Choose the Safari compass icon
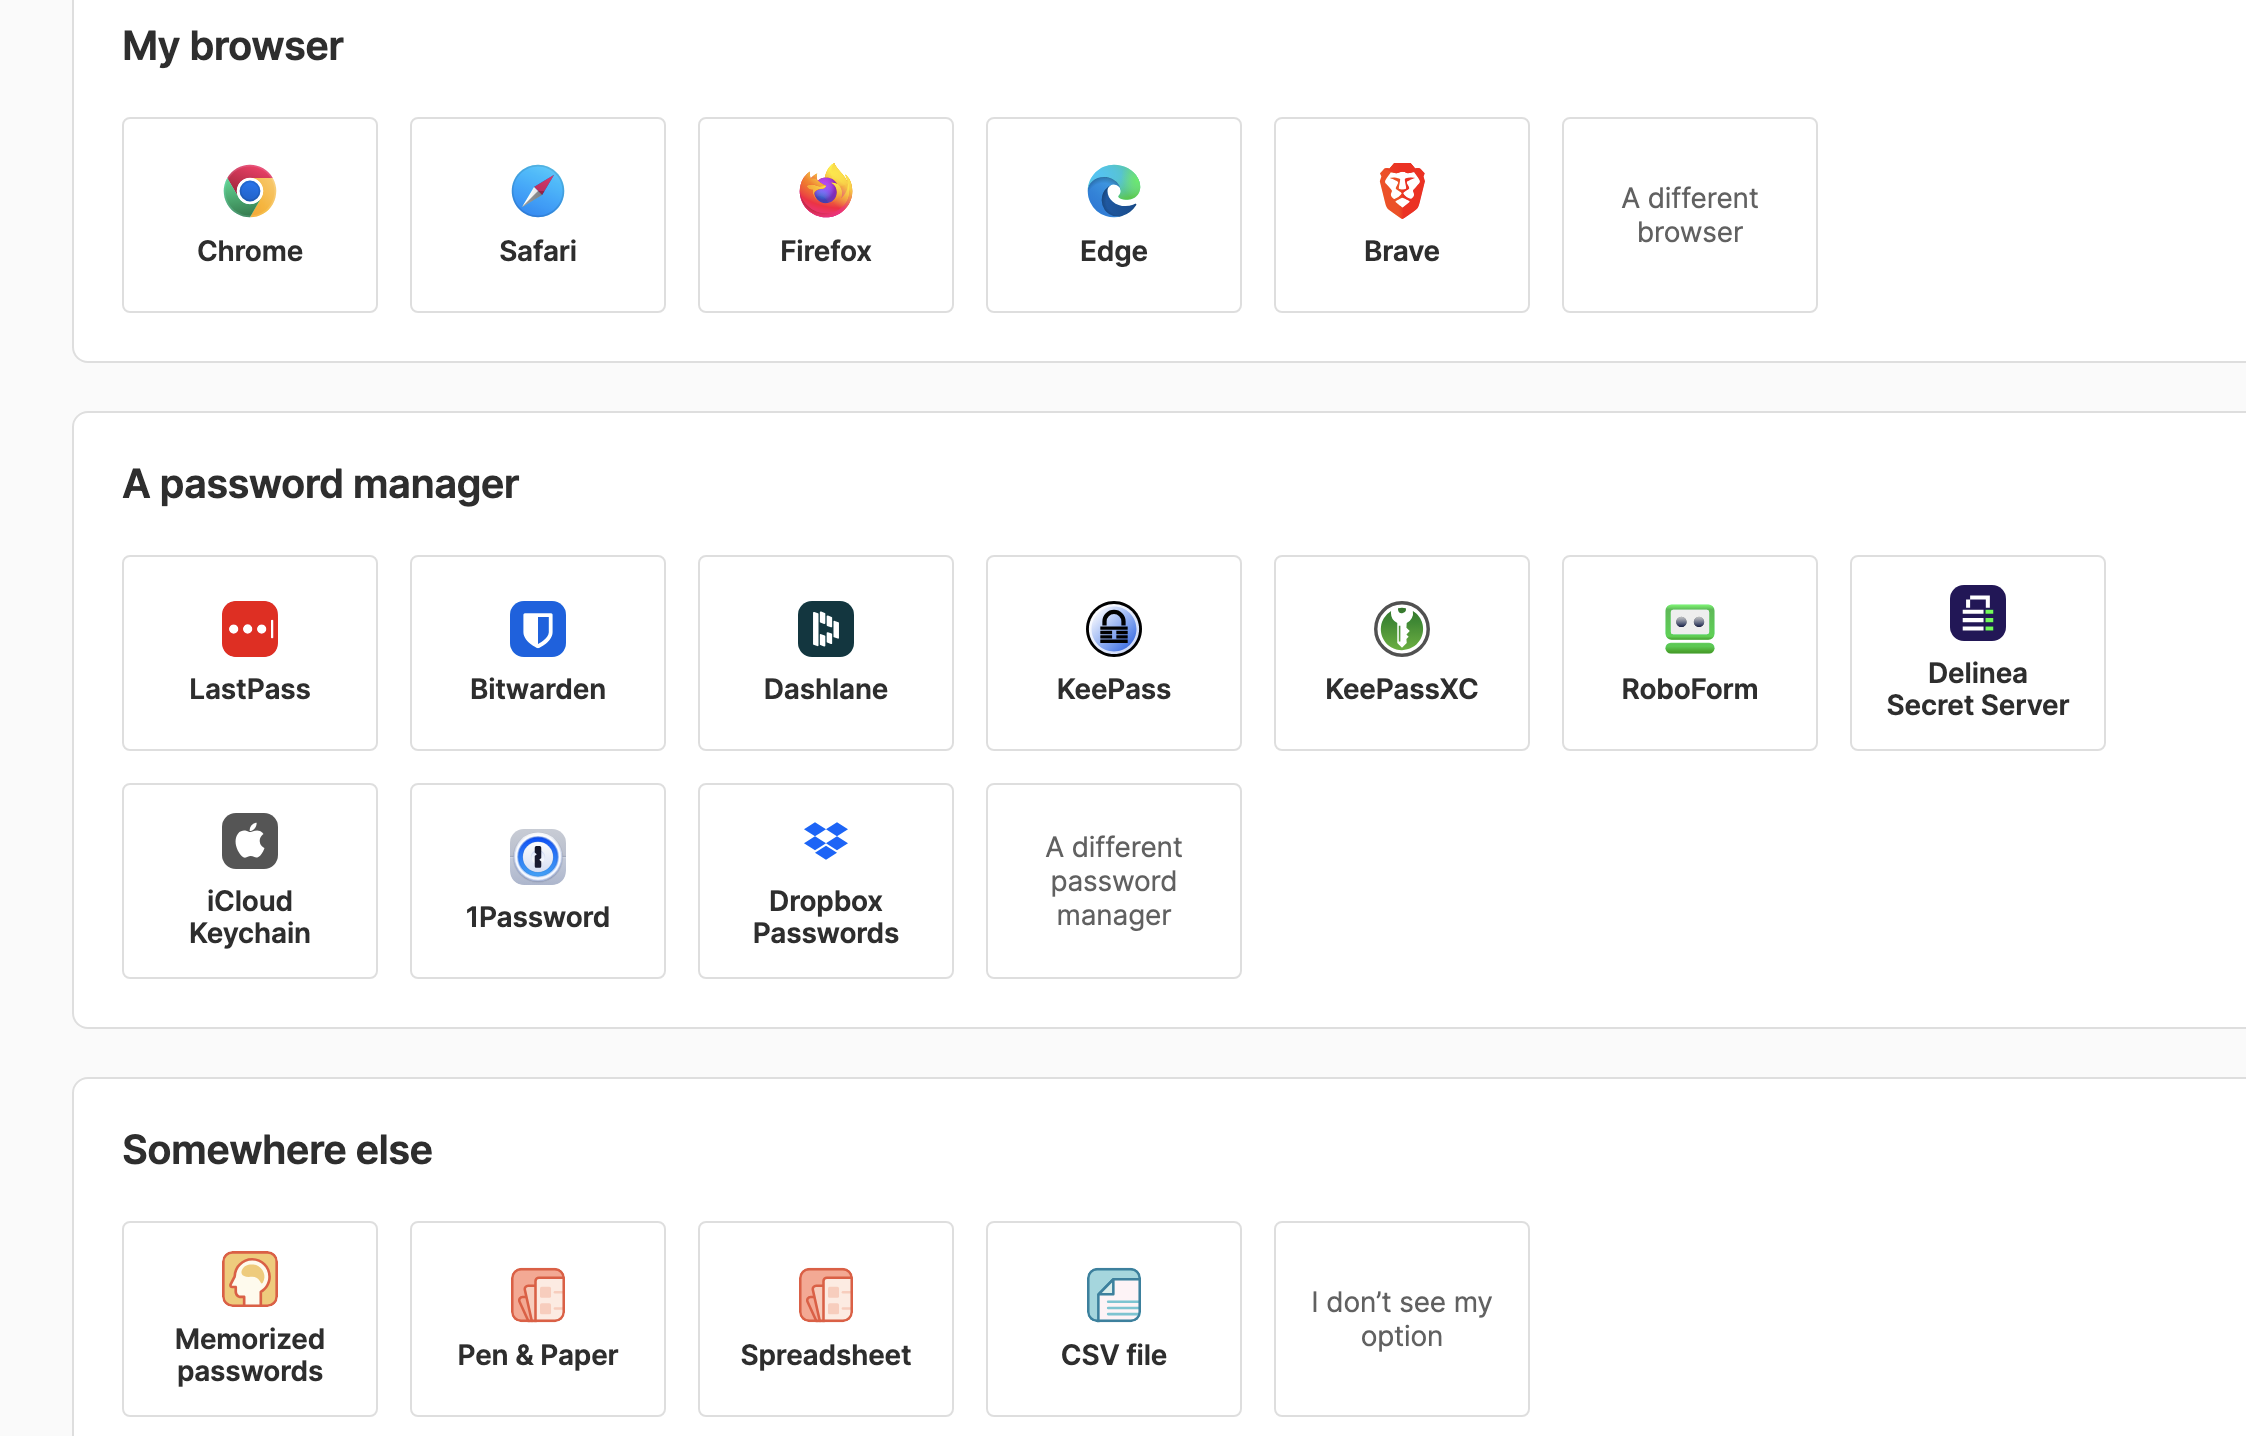This screenshot has width=2246, height=1436. 538,191
